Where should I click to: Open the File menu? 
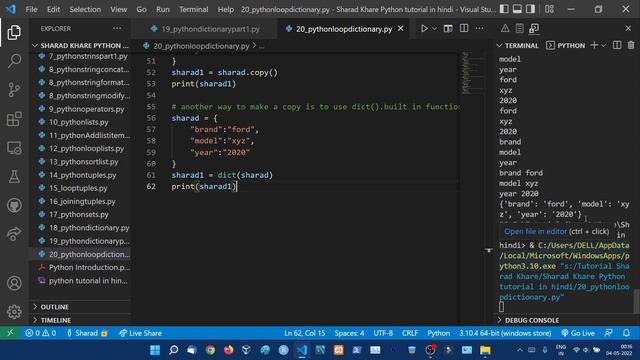(x=31, y=9)
